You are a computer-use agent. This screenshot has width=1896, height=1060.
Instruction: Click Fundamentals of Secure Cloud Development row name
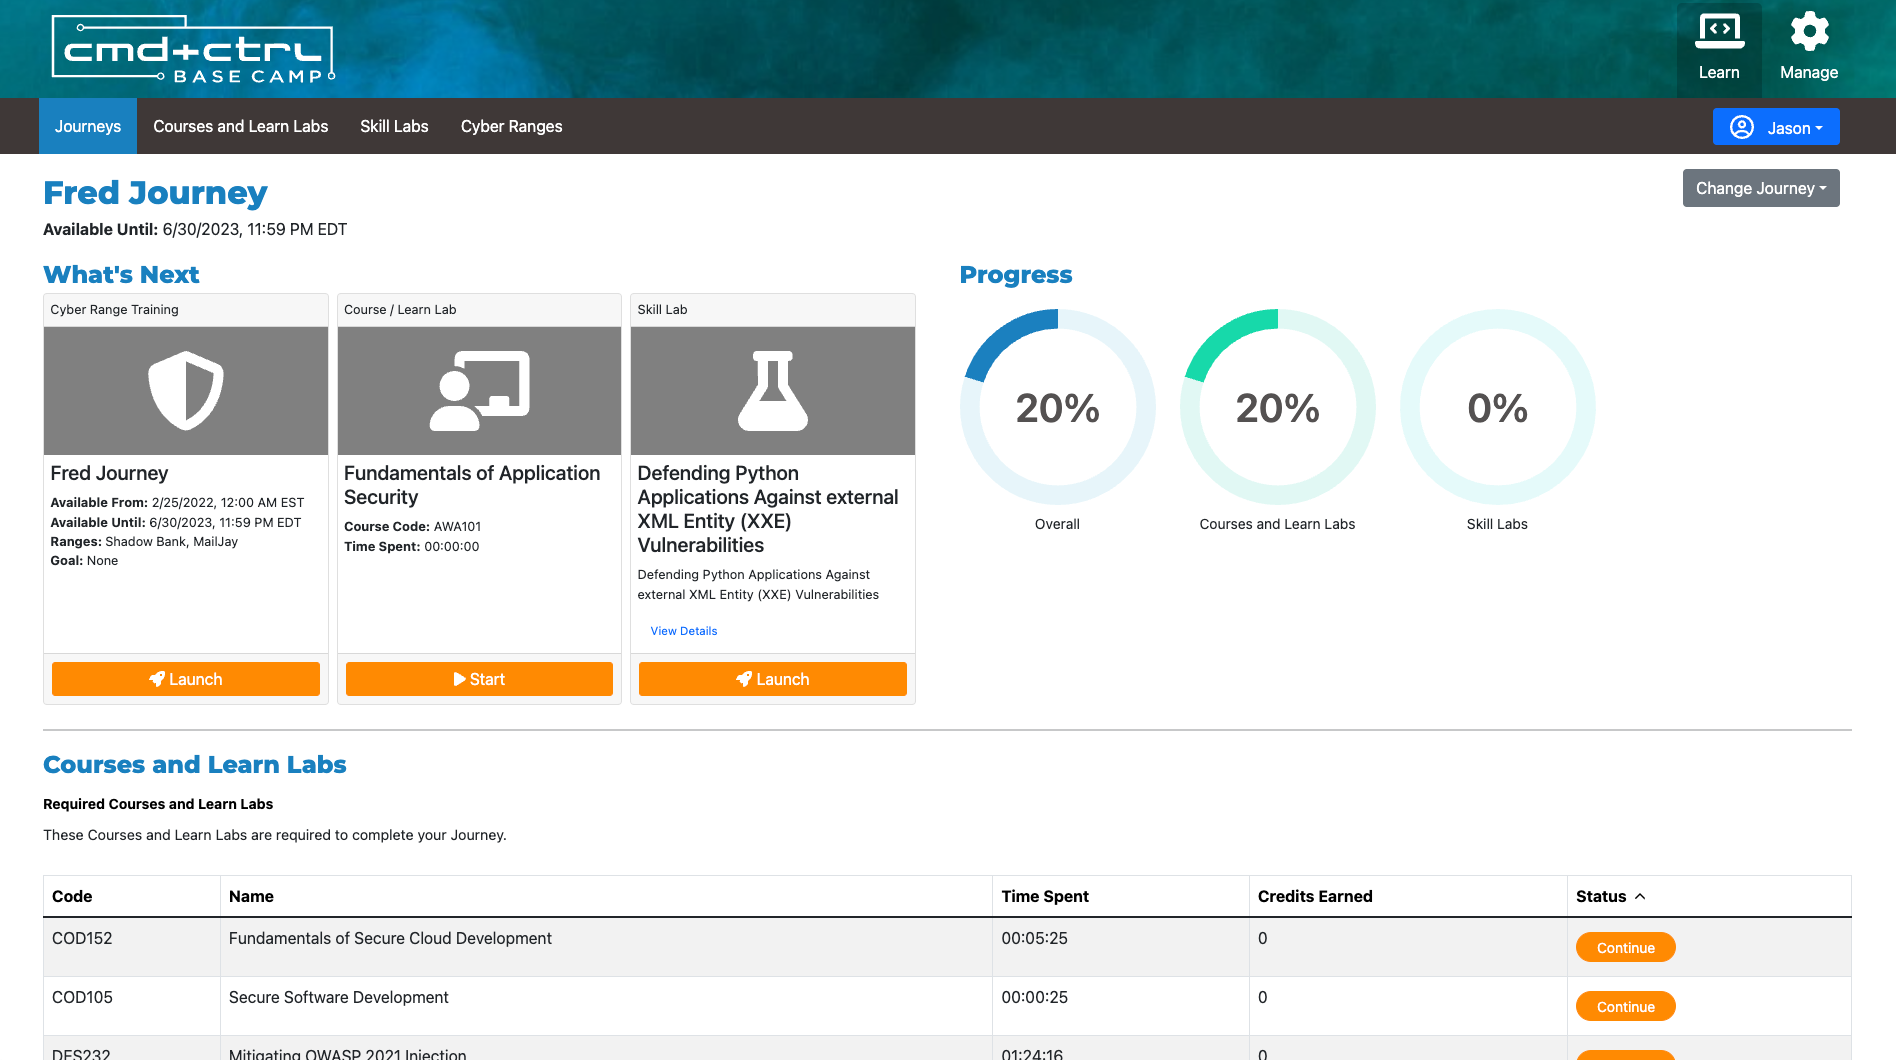tap(390, 938)
